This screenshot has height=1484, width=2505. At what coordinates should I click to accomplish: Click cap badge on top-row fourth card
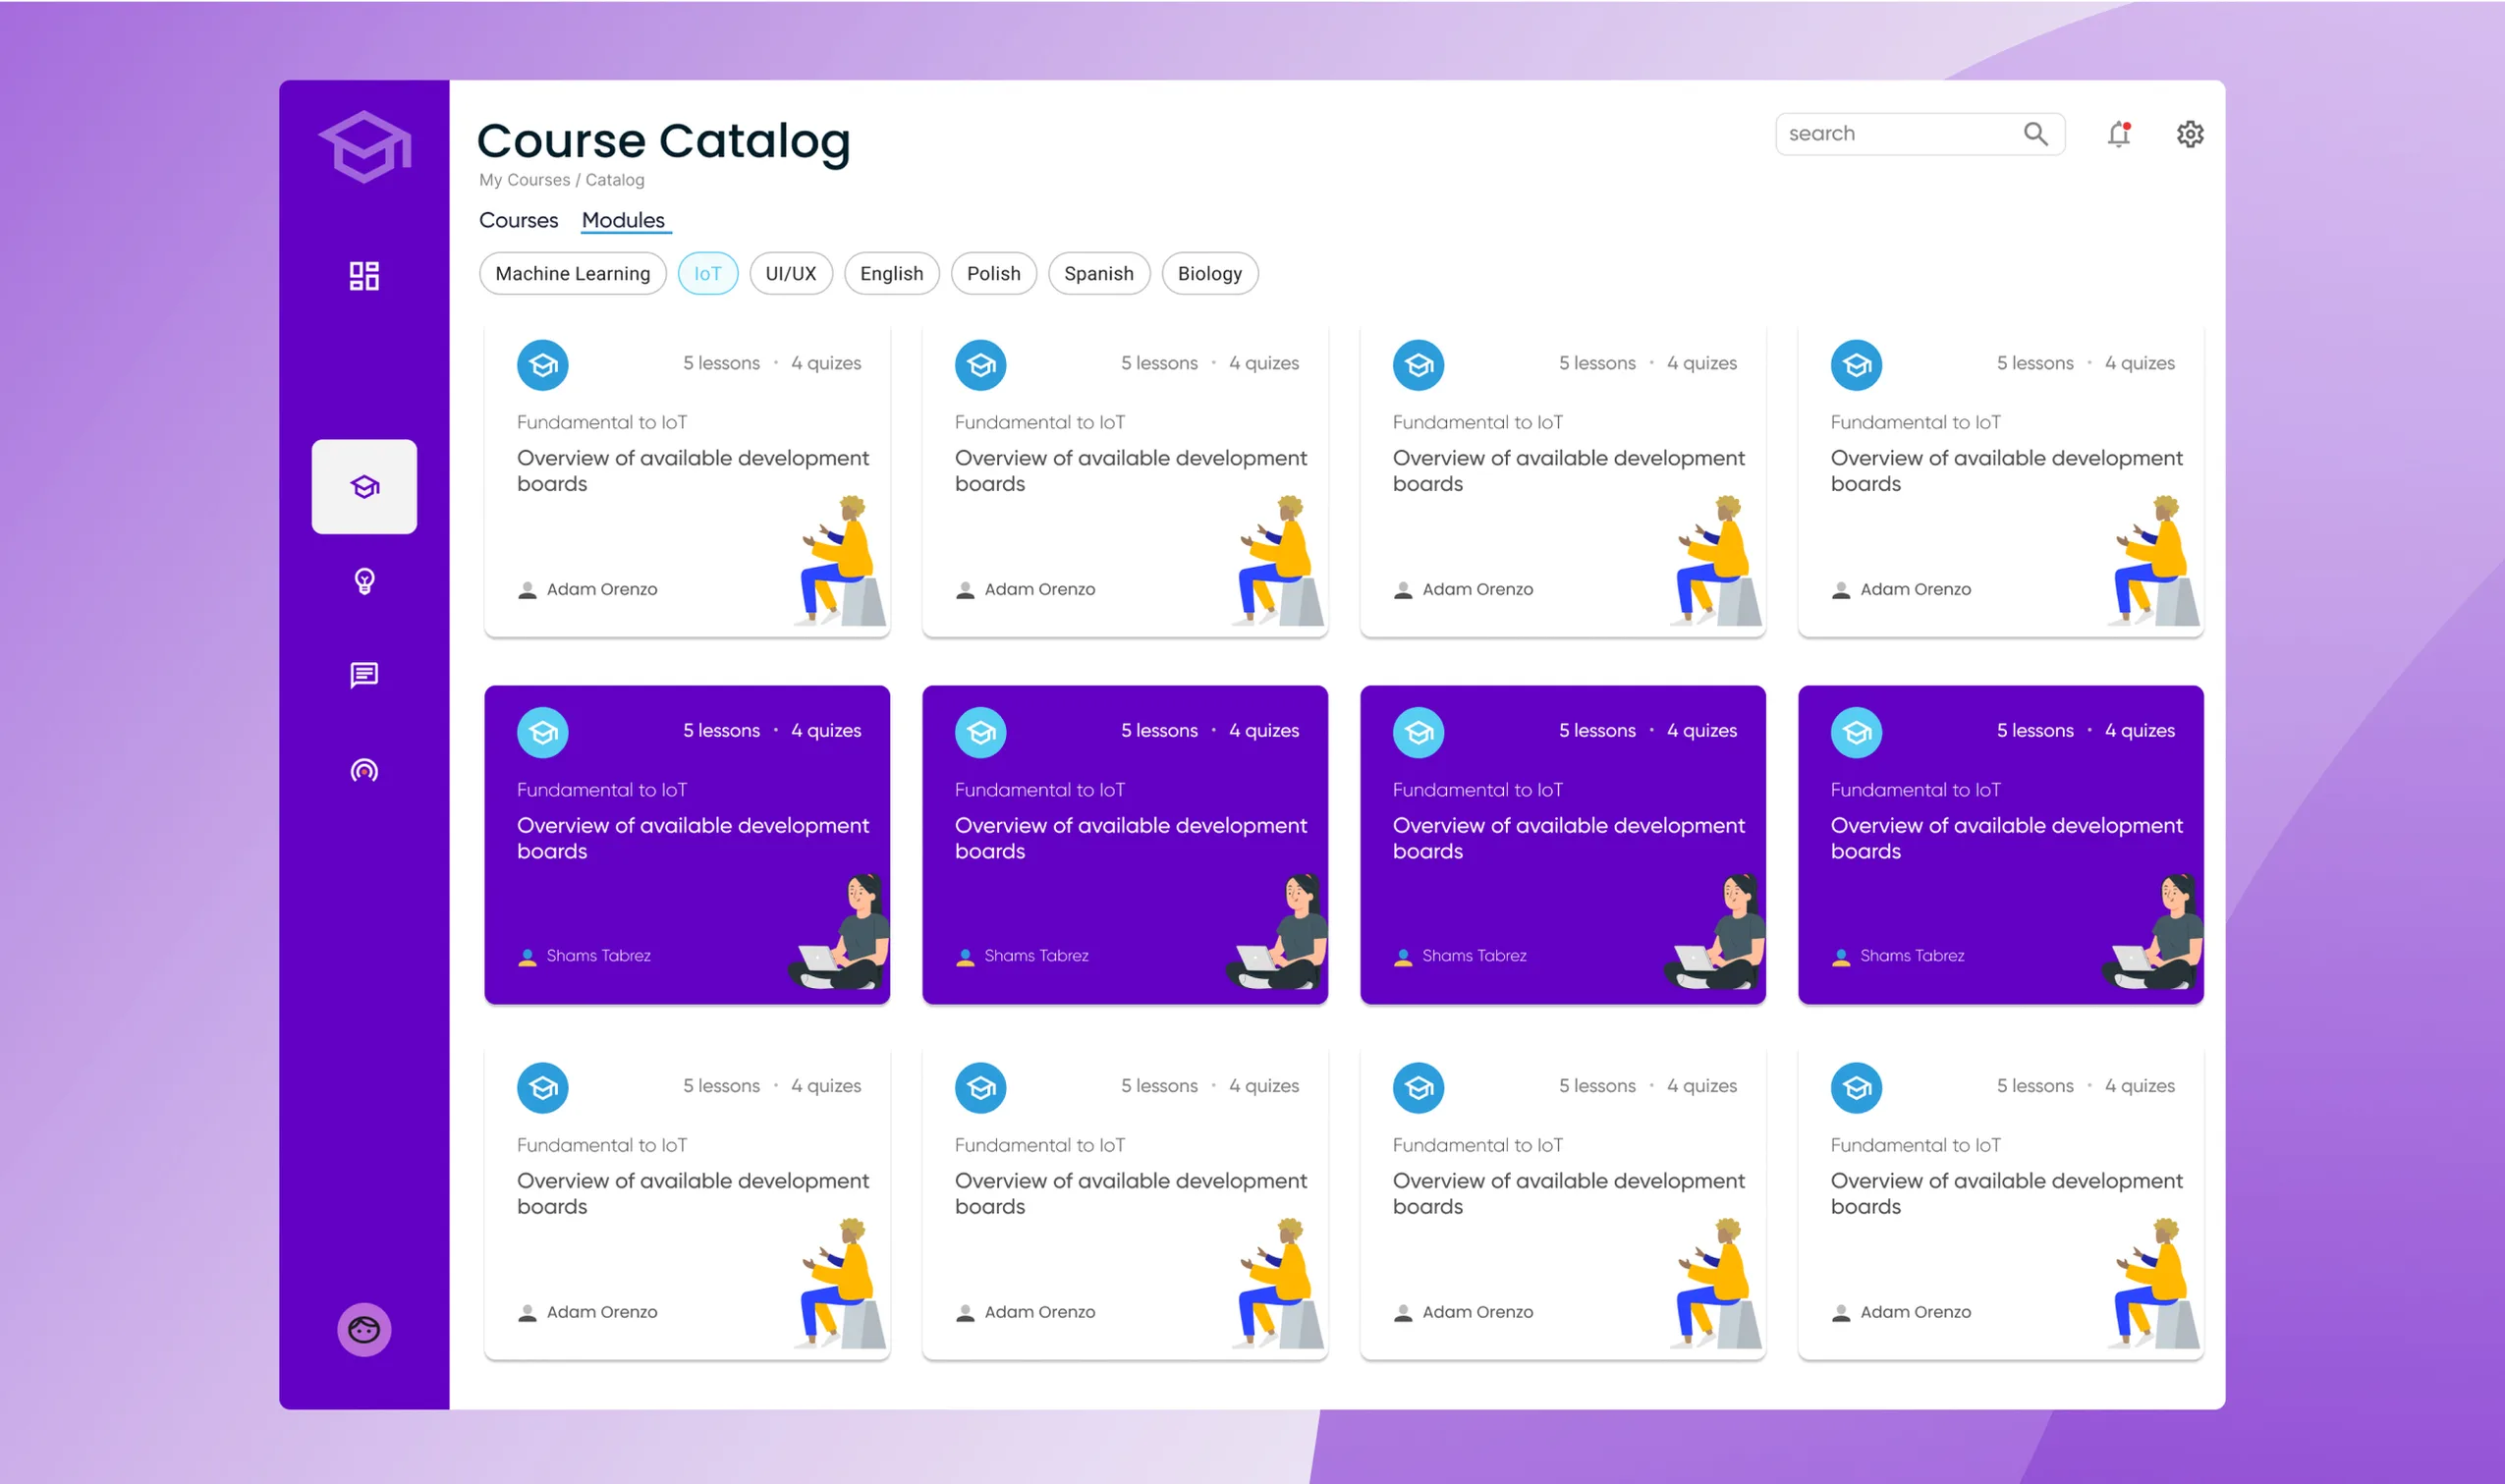pos(1856,365)
